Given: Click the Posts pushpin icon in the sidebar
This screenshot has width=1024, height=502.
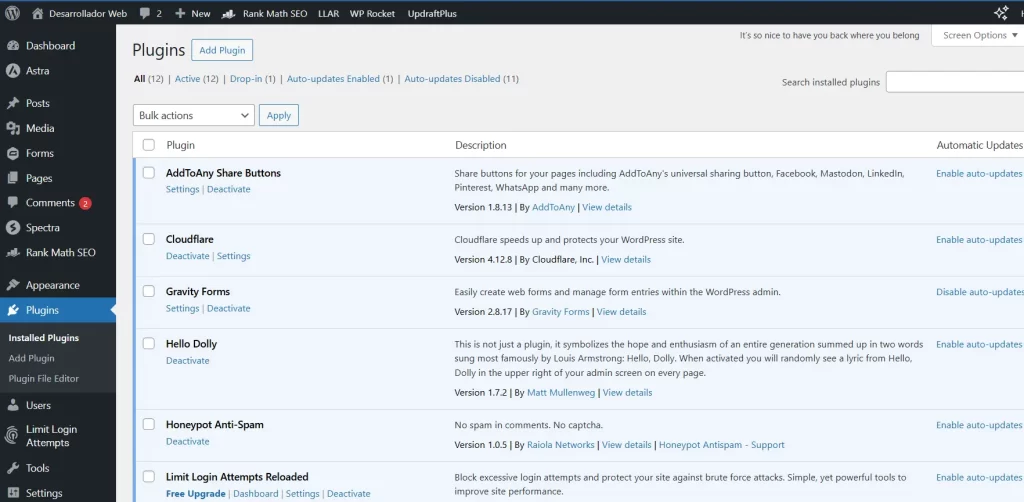Looking at the screenshot, I should [12, 103].
